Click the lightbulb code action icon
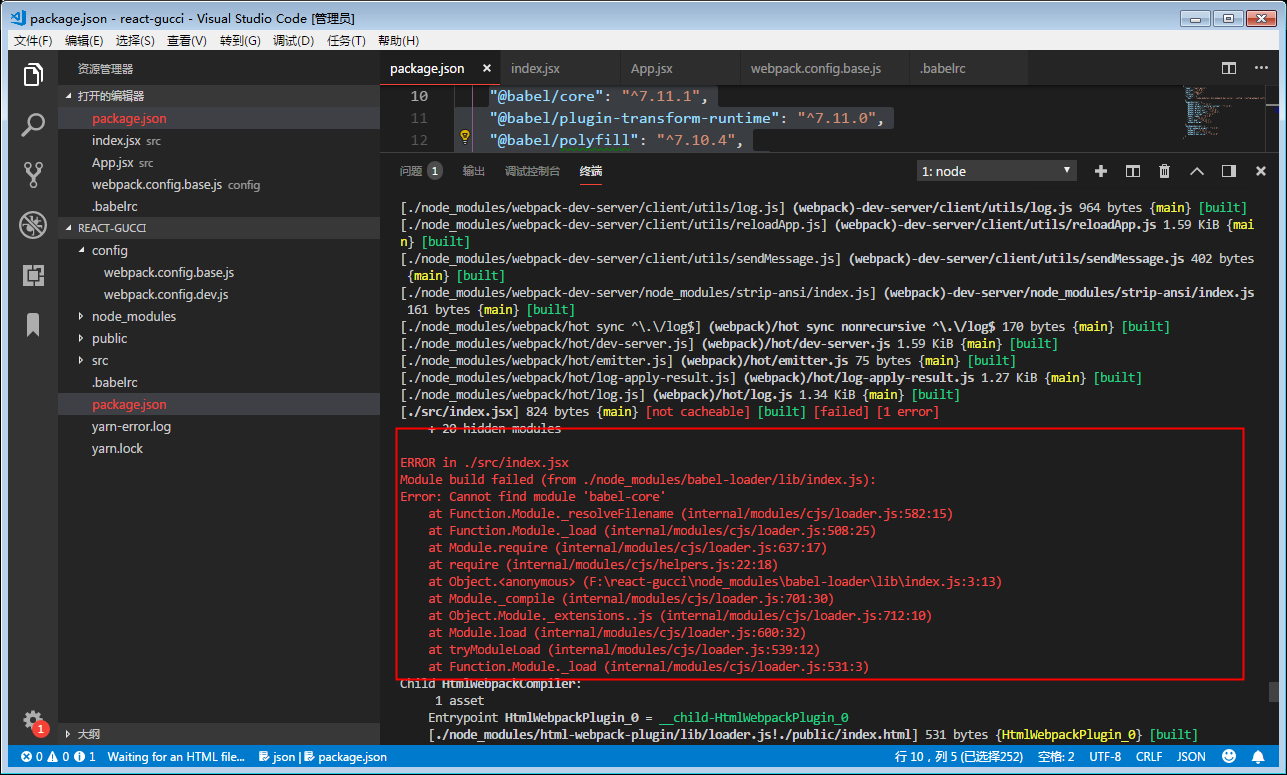Viewport: 1287px width, 775px height. (465, 137)
